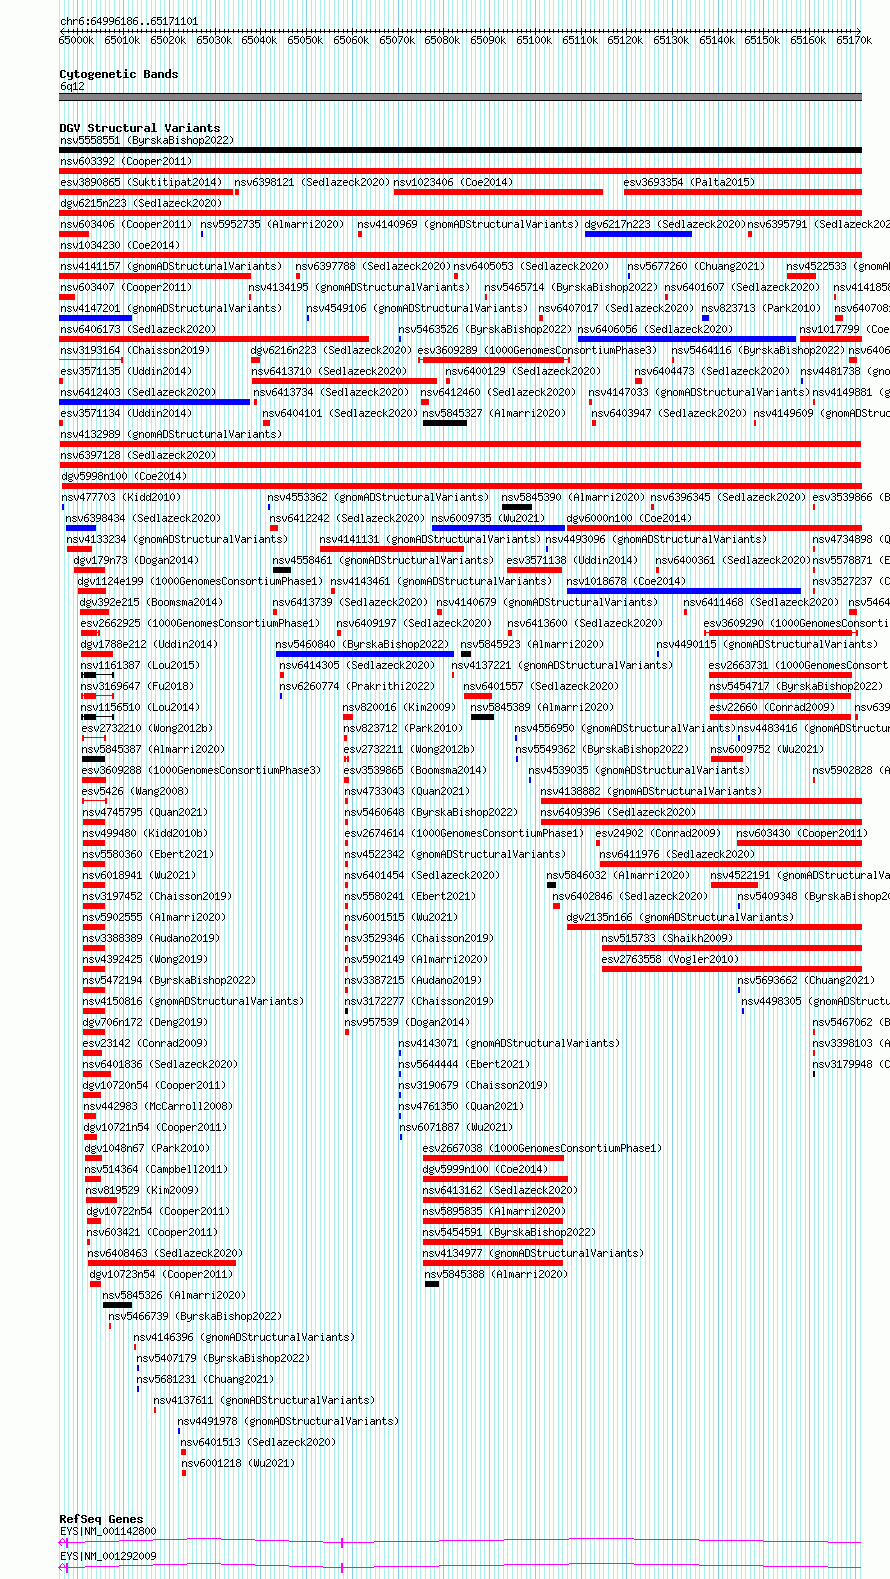The image size is (890, 1579).
Task: Click nsv5693662 (Chuang2021) label
Action: [806, 980]
